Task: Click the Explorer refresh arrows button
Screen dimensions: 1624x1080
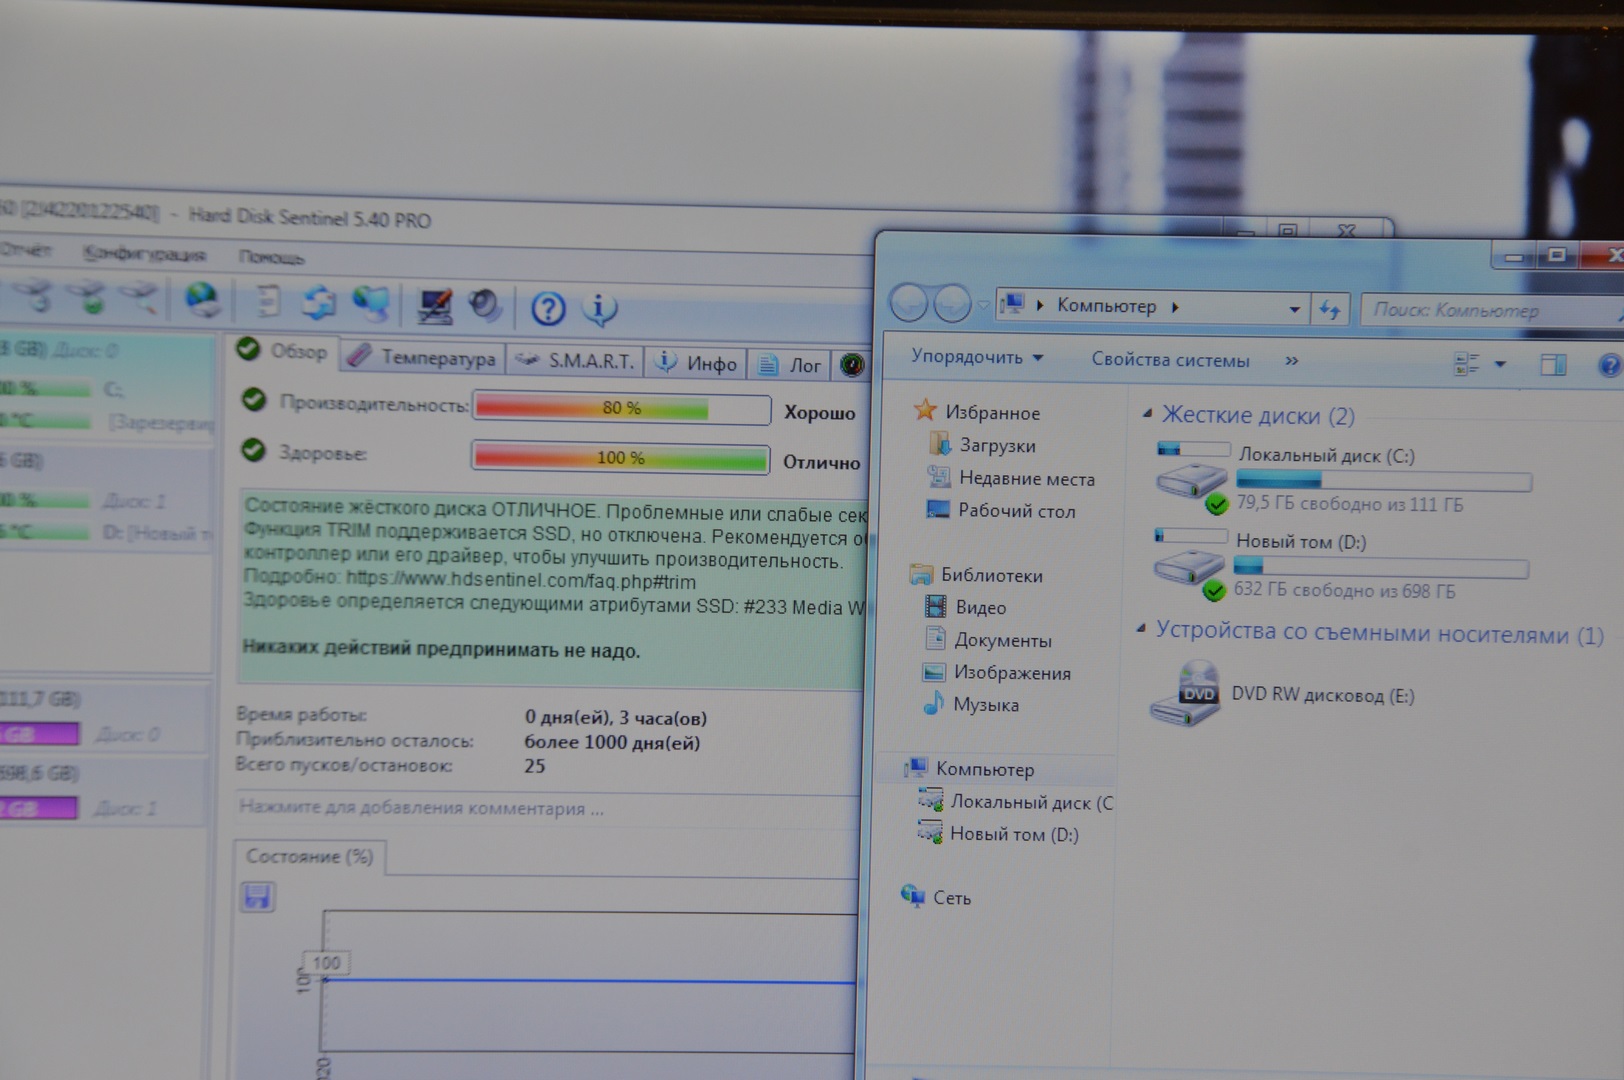Action: tap(1329, 310)
